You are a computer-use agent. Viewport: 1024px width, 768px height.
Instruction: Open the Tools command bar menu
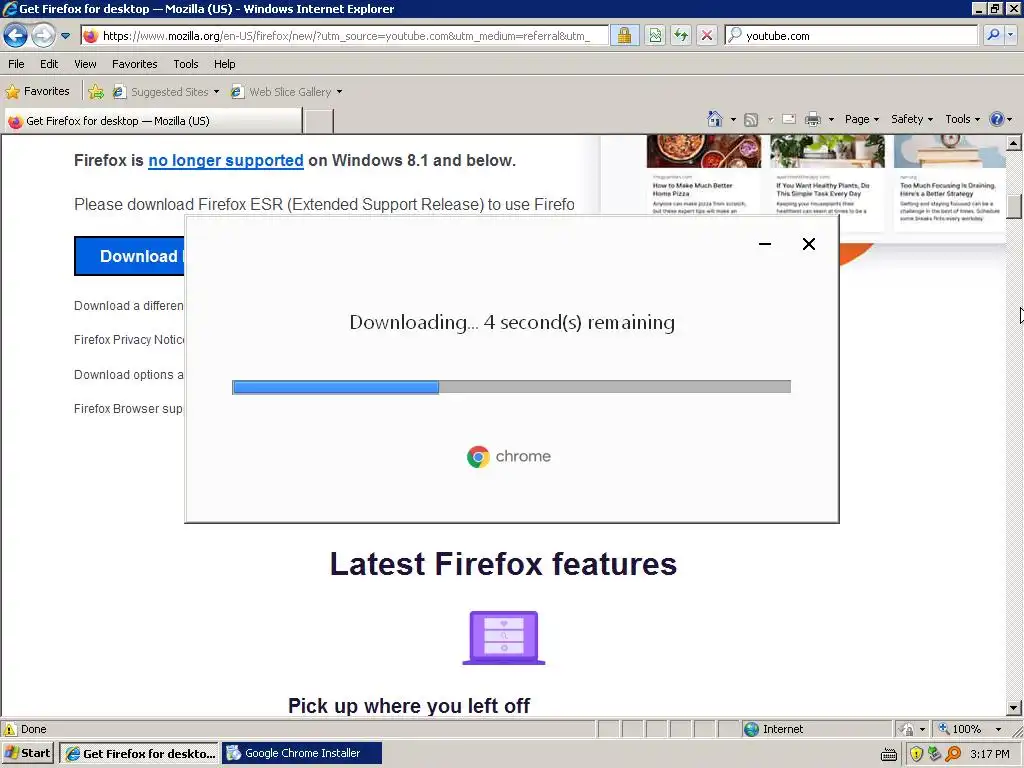tap(962, 120)
